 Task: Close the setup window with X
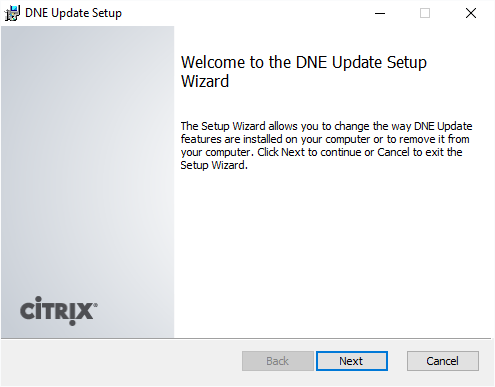471,13
